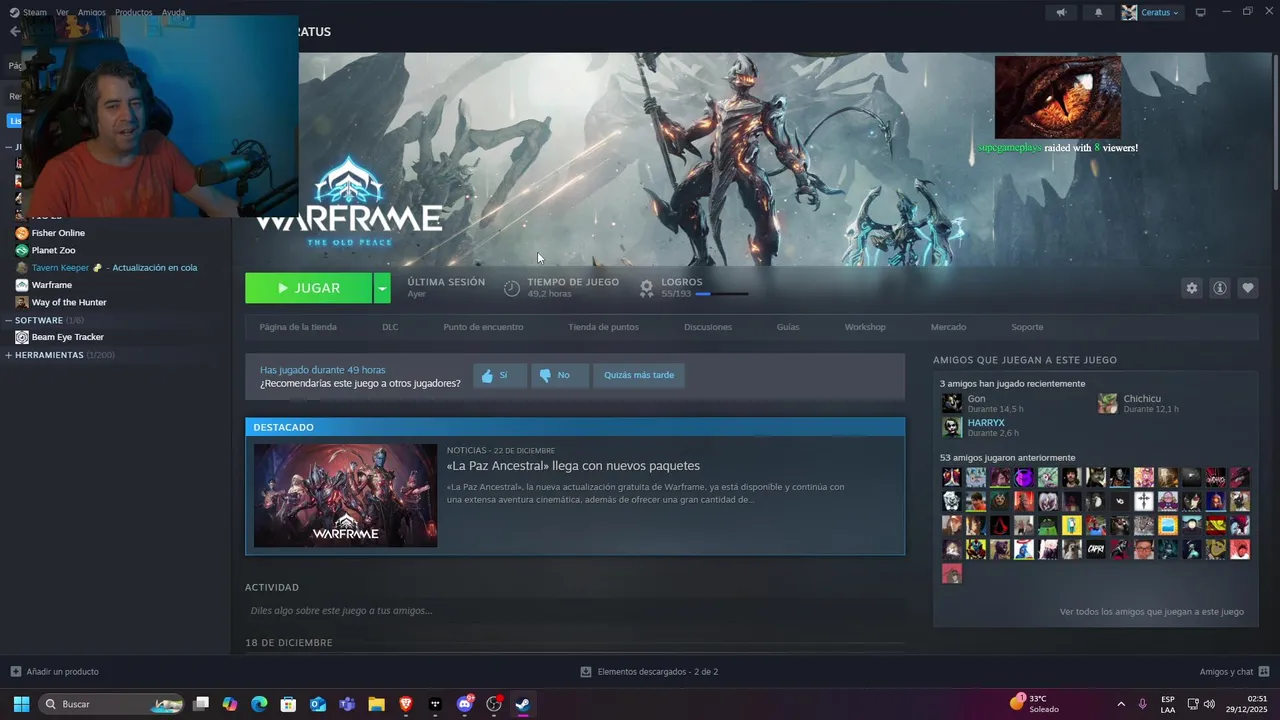The image size is (1280, 720).
Task: Open File Explorer from the taskbar
Action: (376, 704)
